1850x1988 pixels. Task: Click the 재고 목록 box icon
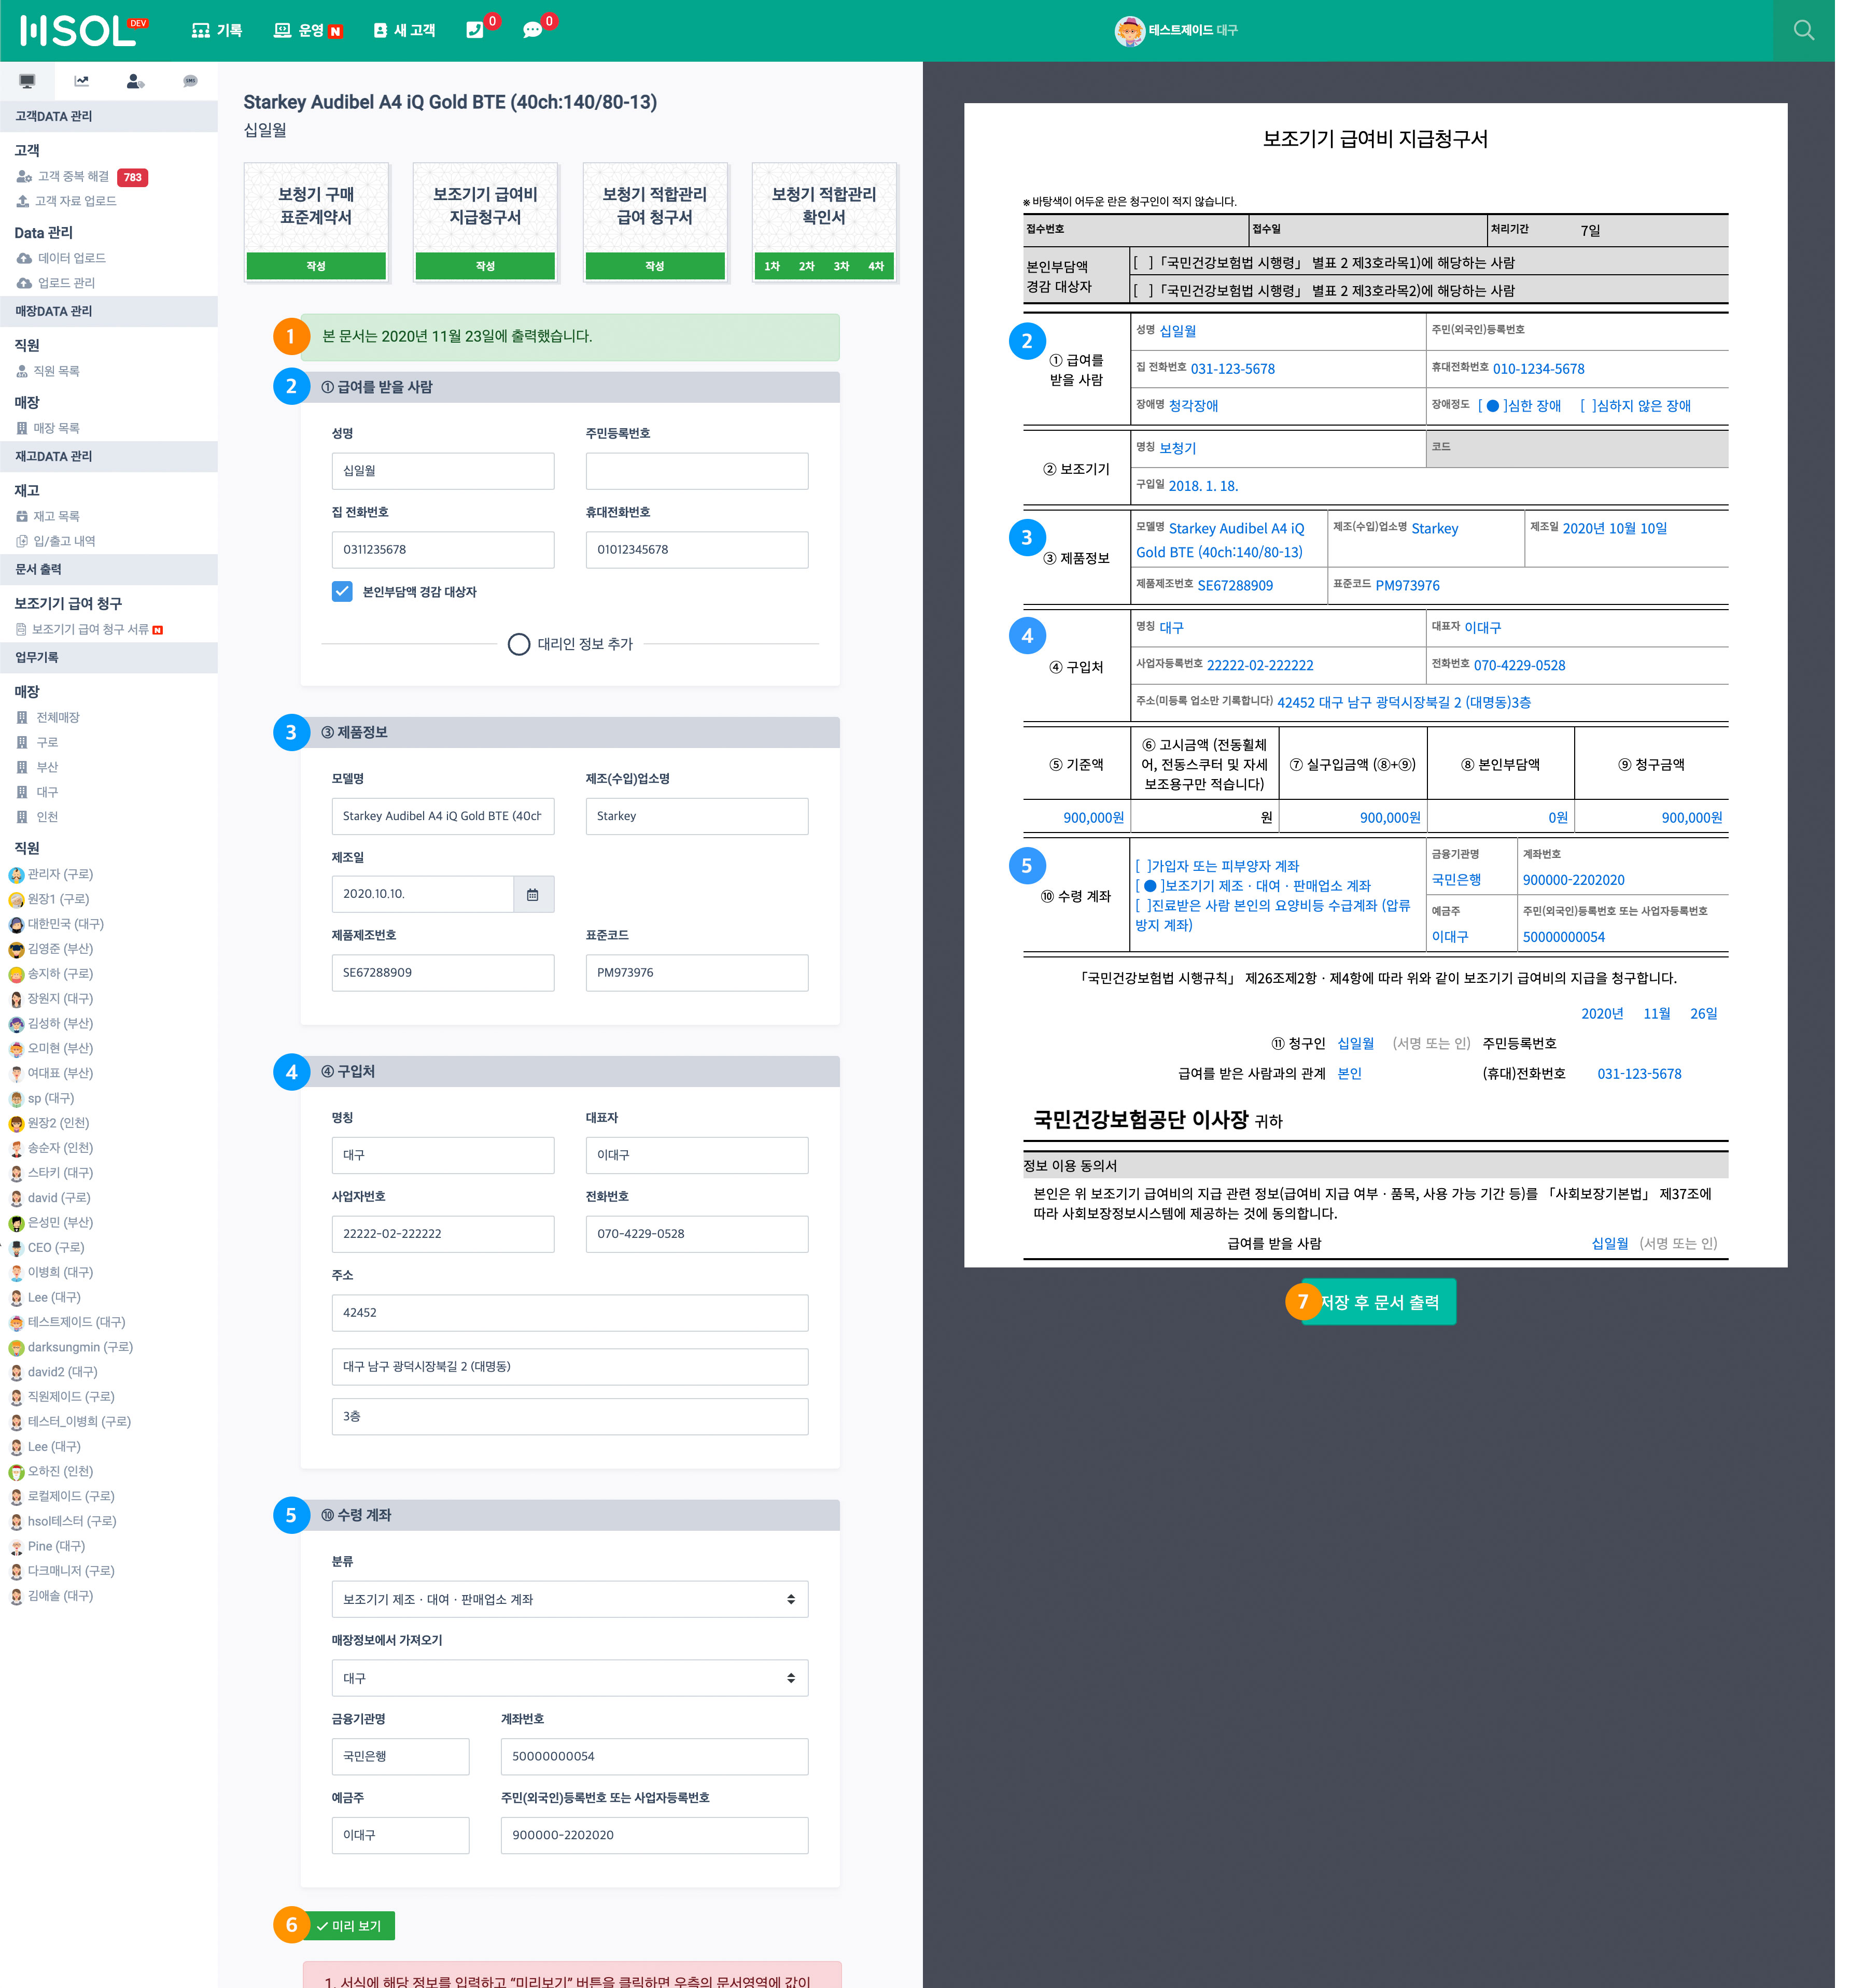[x=22, y=516]
